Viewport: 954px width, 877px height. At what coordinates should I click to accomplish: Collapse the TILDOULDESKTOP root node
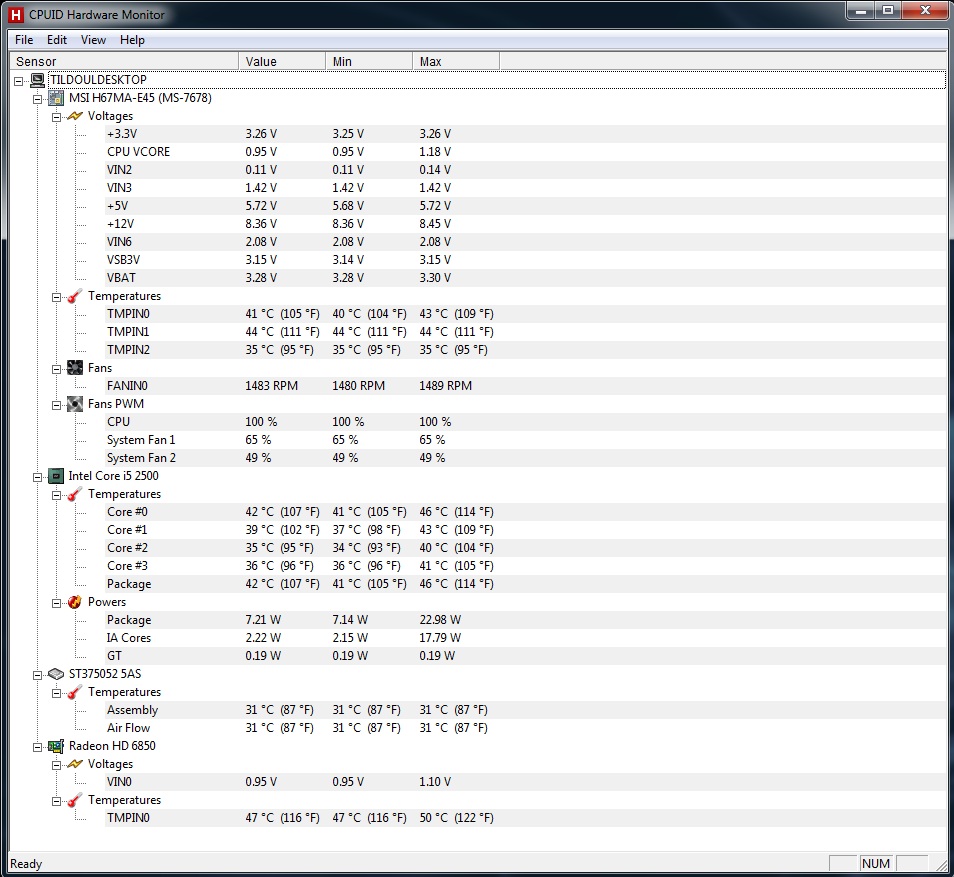pos(19,81)
